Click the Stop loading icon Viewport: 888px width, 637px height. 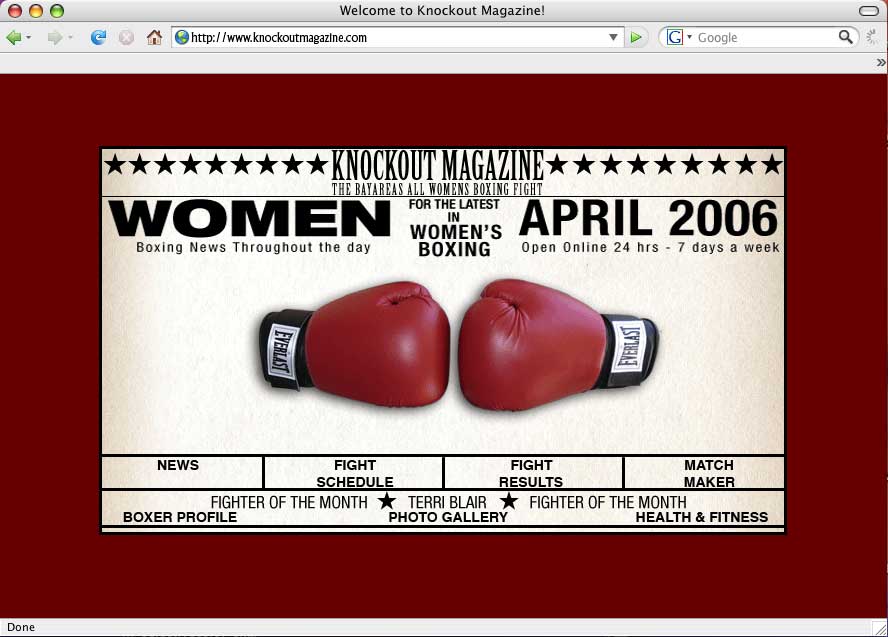tap(126, 37)
